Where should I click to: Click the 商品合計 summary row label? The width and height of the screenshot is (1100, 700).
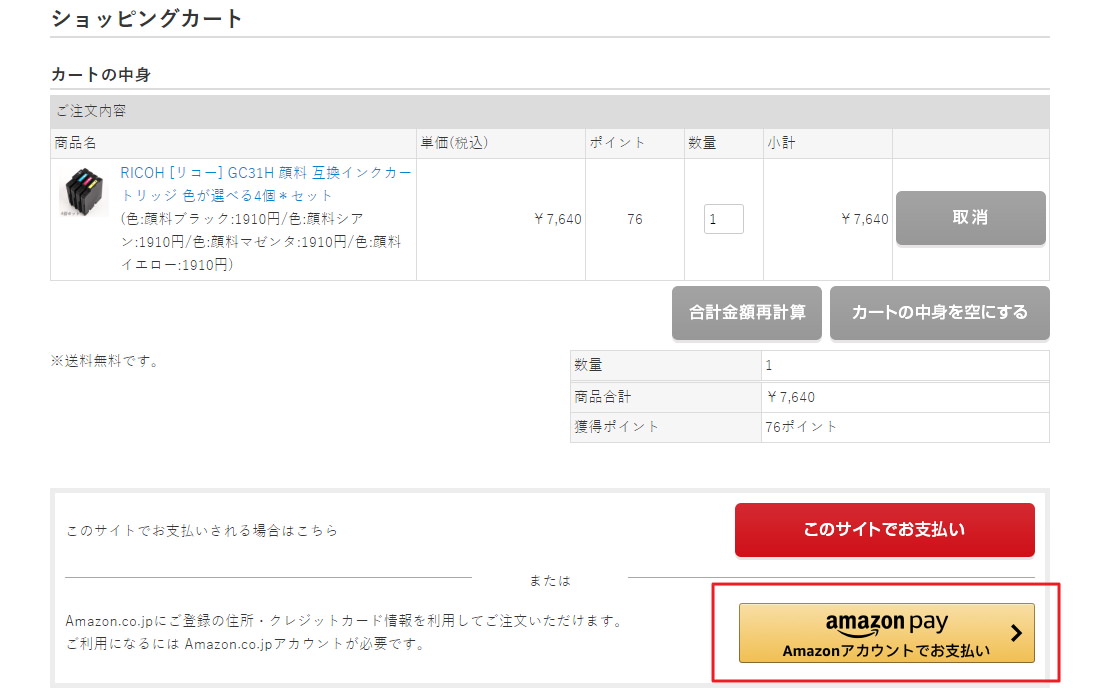pos(602,397)
